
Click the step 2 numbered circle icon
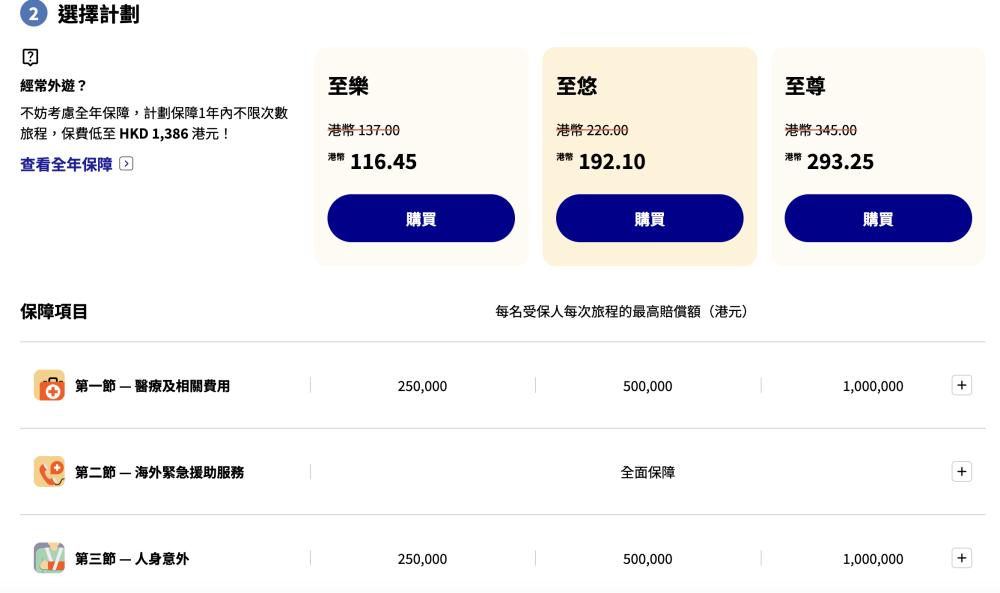34,13
